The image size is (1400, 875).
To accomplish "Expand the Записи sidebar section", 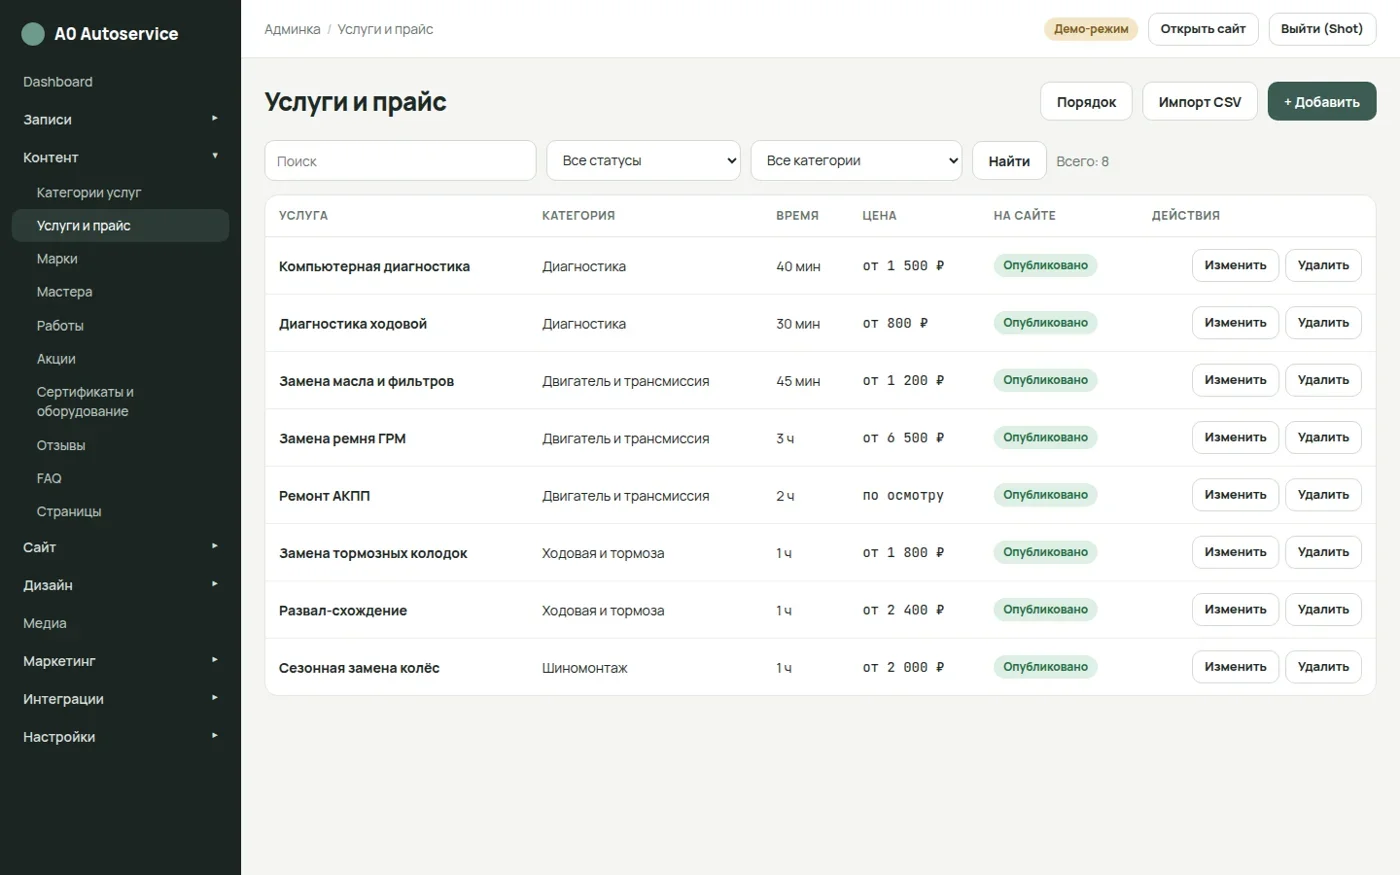I will 120,119.
